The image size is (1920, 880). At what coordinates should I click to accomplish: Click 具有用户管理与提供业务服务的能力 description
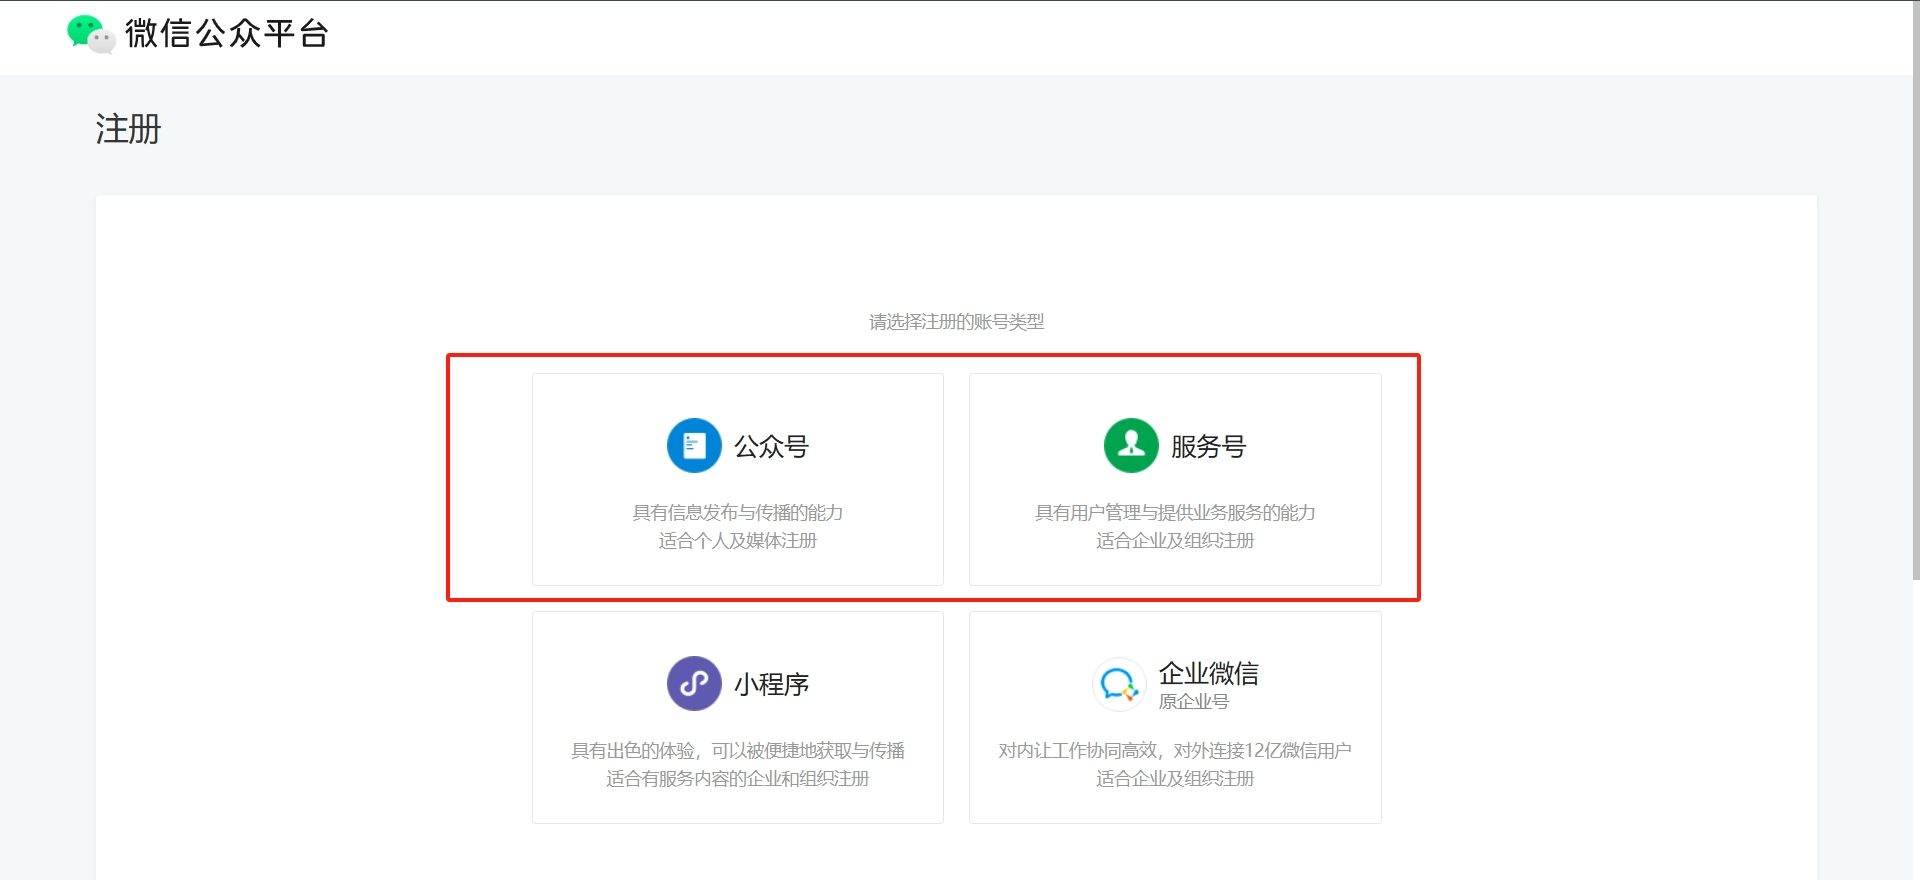tap(1175, 512)
